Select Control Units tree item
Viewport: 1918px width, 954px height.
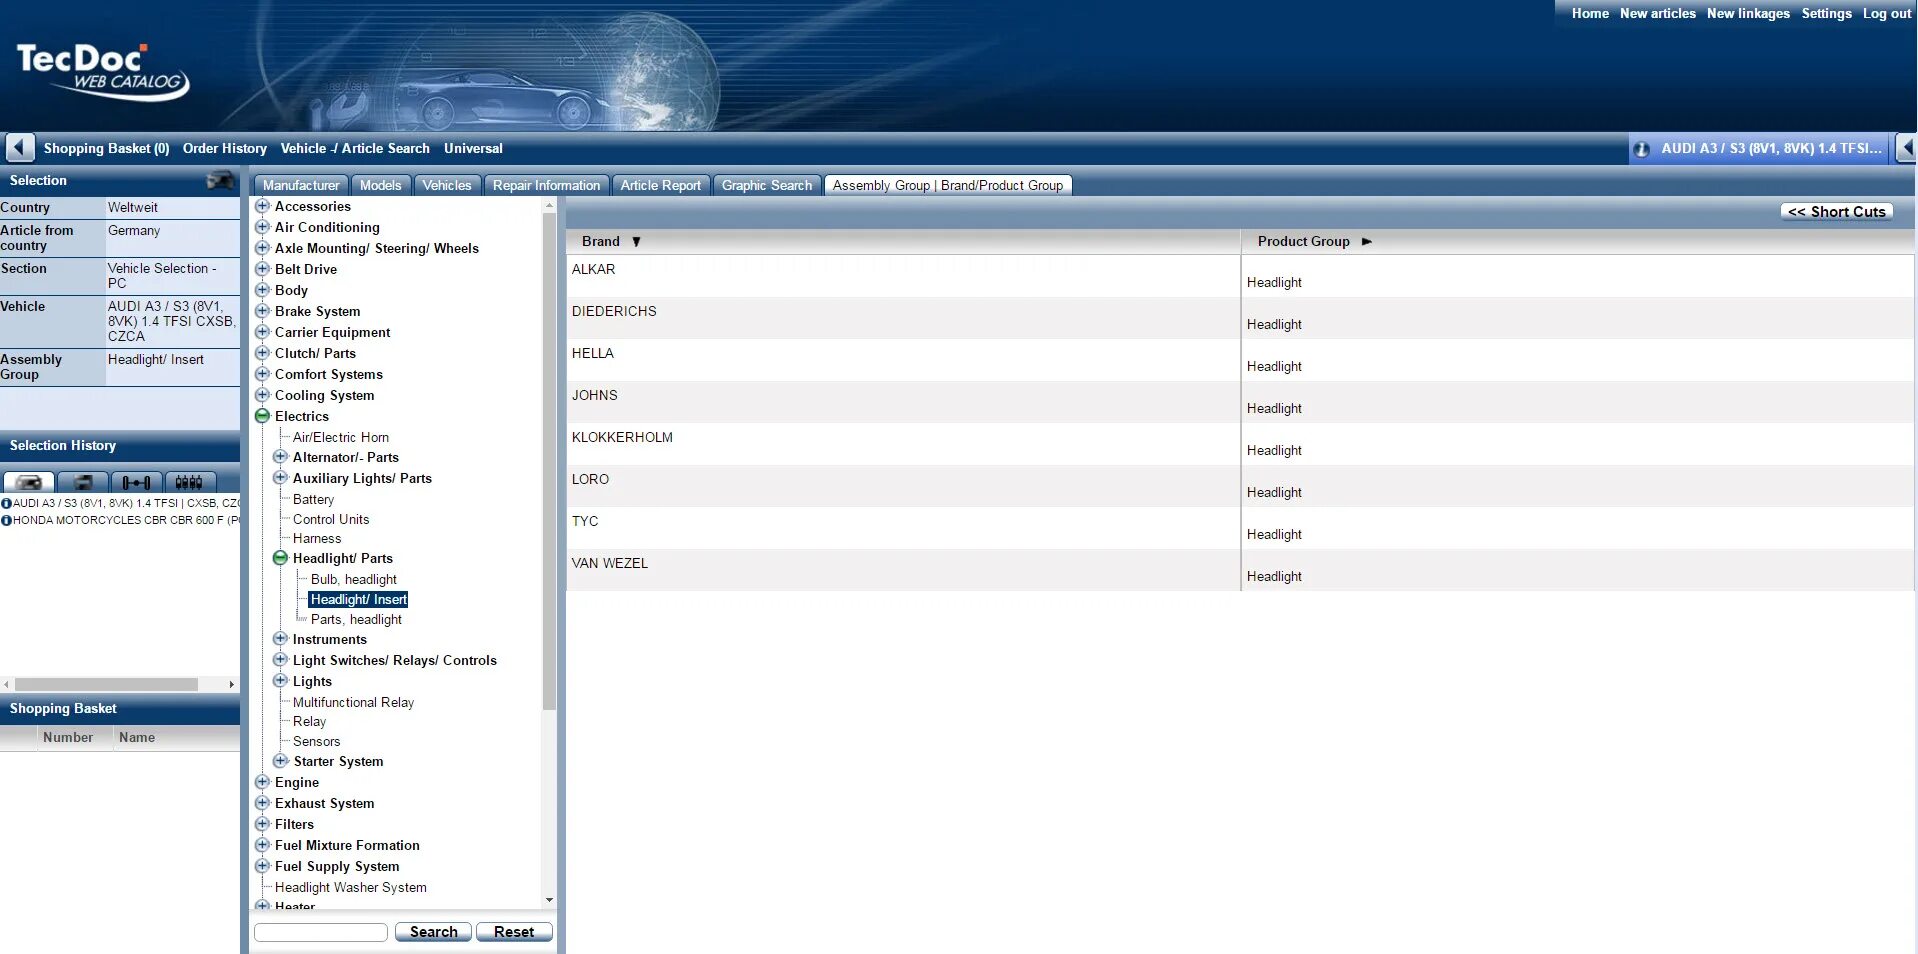point(331,519)
